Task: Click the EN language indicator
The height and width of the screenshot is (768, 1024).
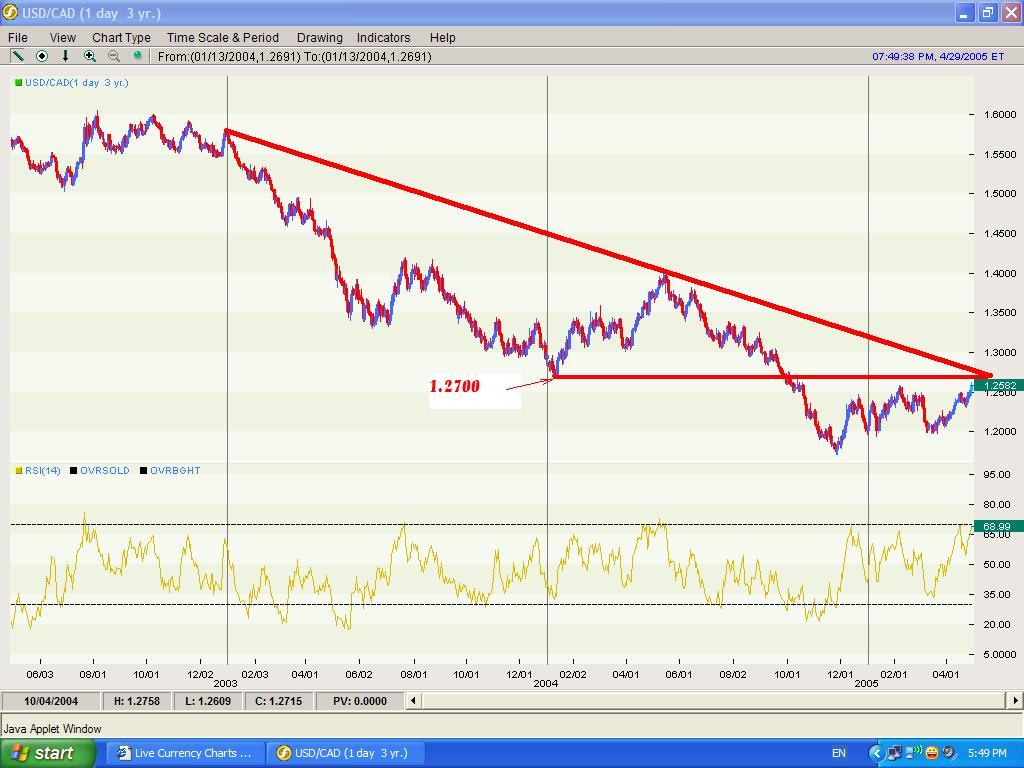Action: coord(839,754)
